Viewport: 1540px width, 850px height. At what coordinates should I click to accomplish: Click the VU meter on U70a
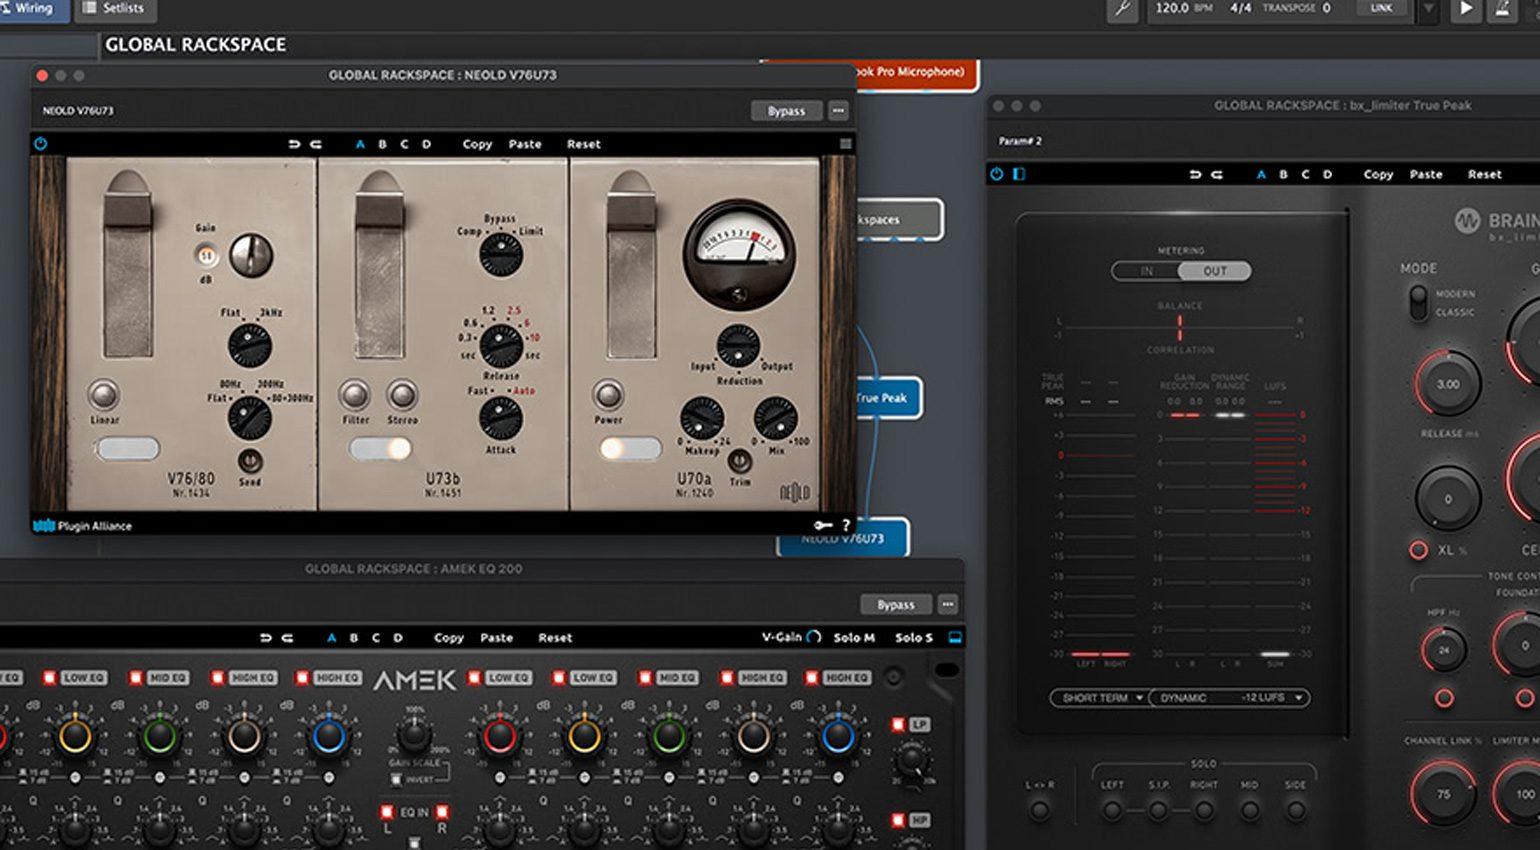[x=739, y=253]
